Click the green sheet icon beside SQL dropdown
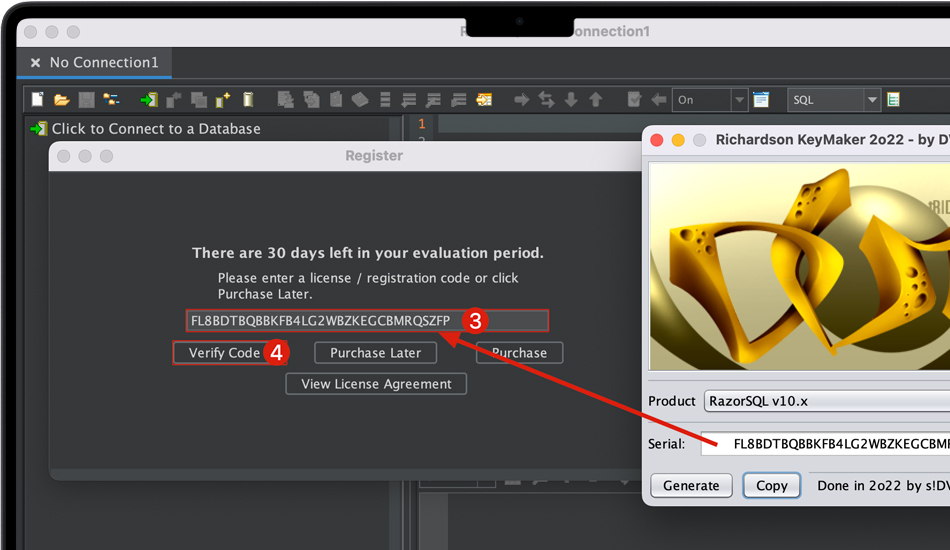950x550 pixels. (893, 100)
